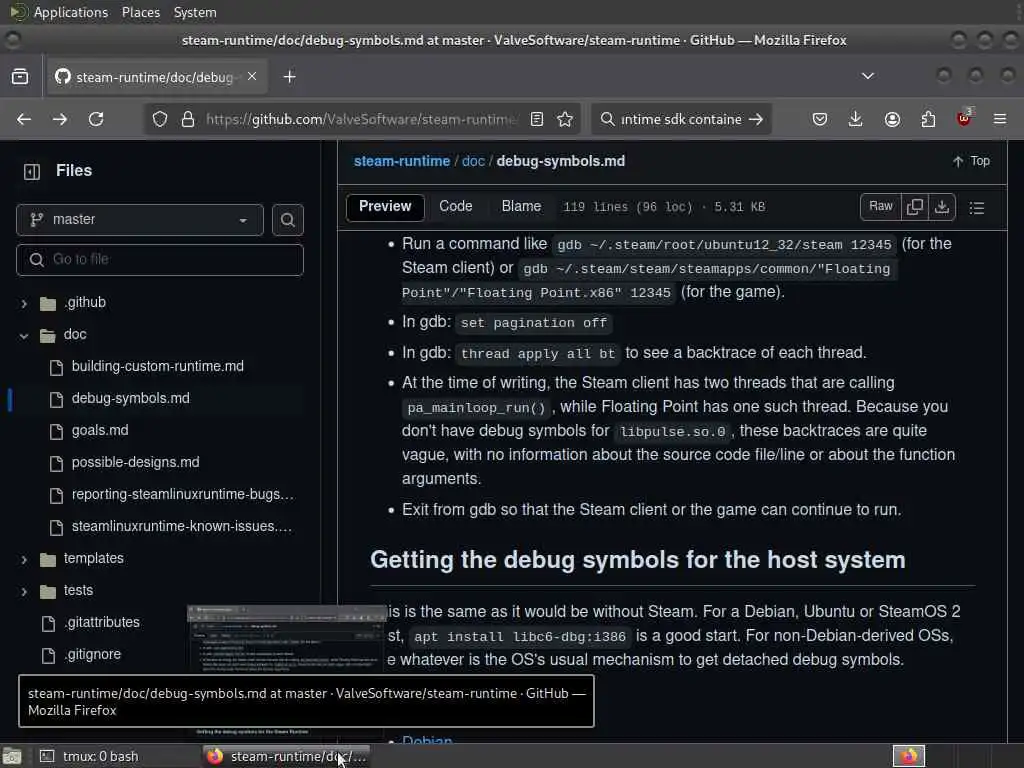Viewport: 1024px width, 768px height.
Task: Click the browser tab labeled steam-runtime/doc/debug
Action: point(155,77)
